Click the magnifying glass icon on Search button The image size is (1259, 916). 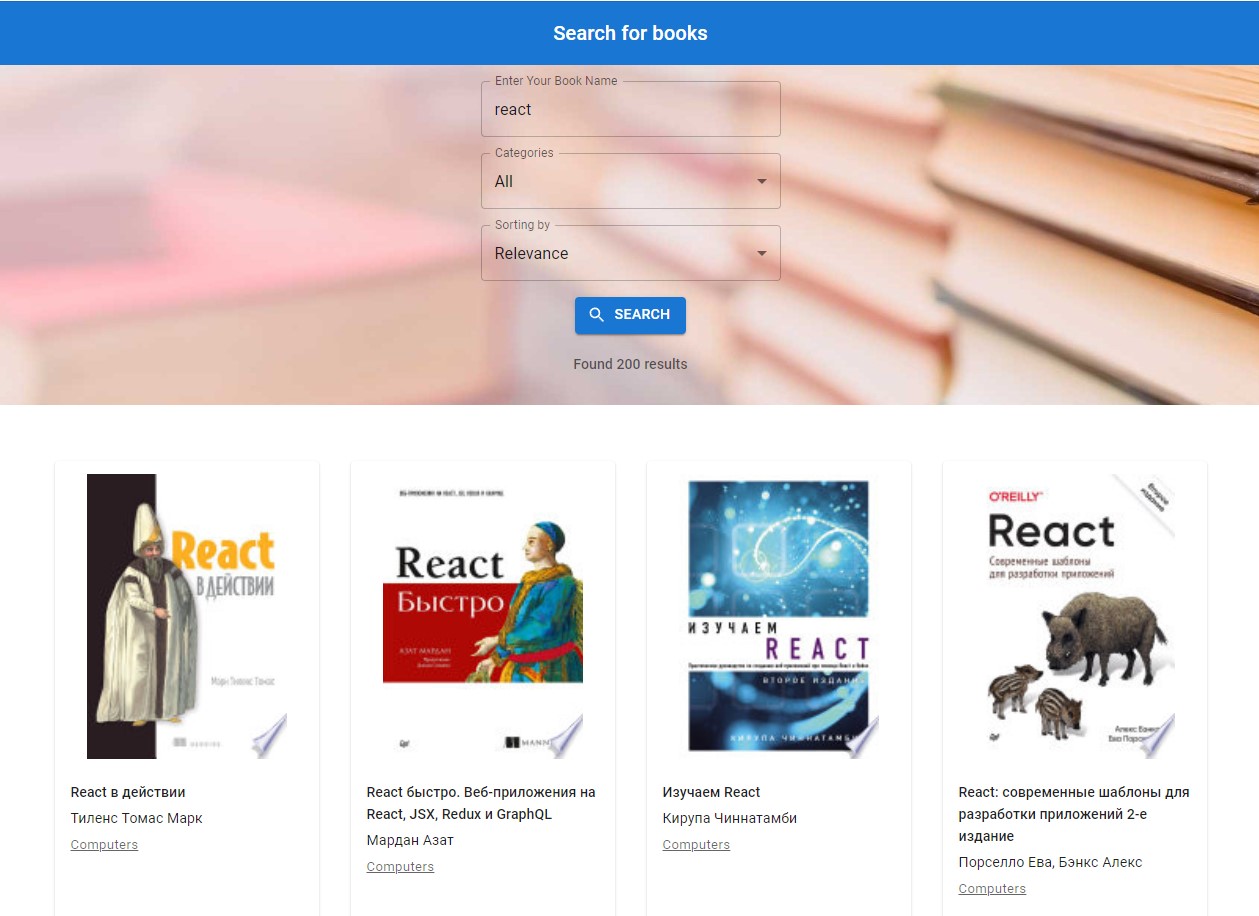click(x=596, y=315)
